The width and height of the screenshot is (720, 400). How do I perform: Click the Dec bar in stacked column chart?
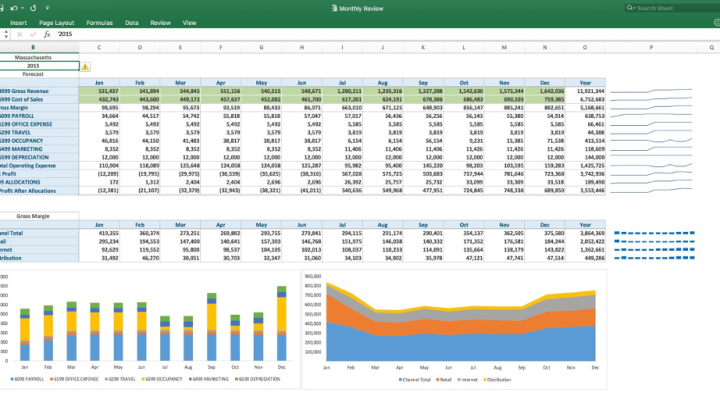281,324
